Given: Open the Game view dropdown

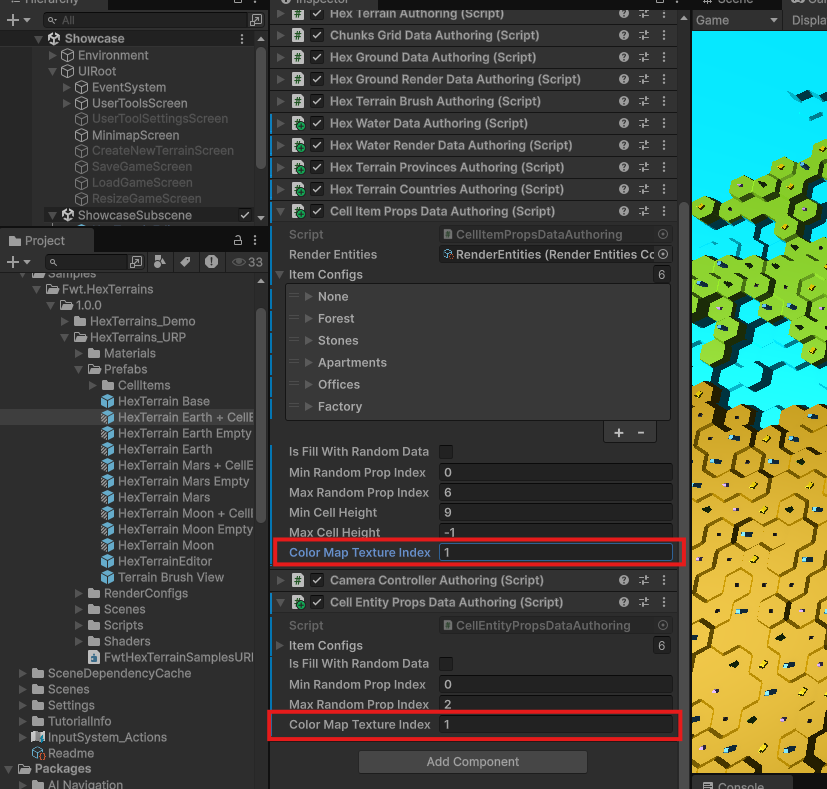Looking at the screenshot, I should tap(736, 21).
